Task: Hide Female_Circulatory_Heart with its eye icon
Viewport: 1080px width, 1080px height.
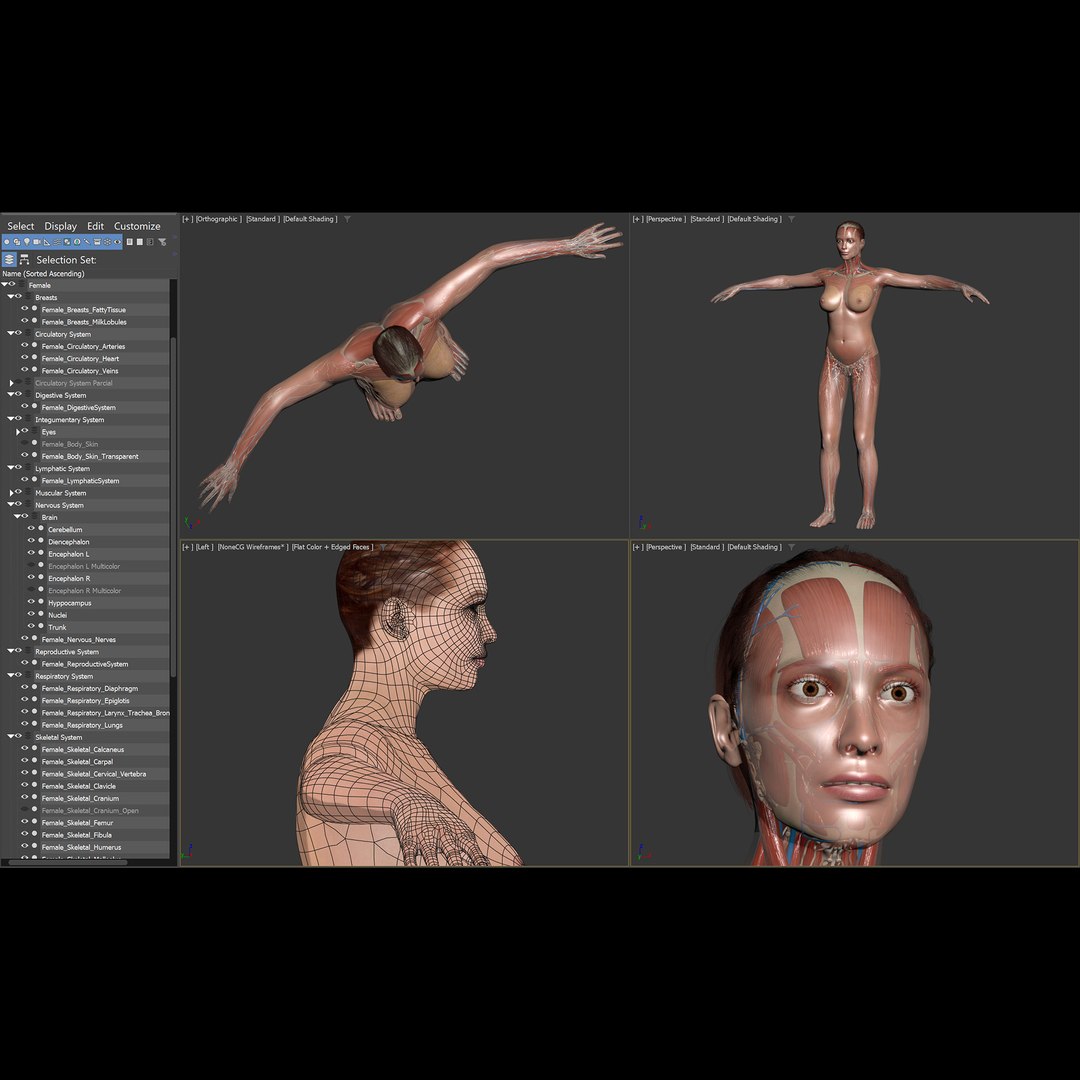Action: [x=24, y=358]
